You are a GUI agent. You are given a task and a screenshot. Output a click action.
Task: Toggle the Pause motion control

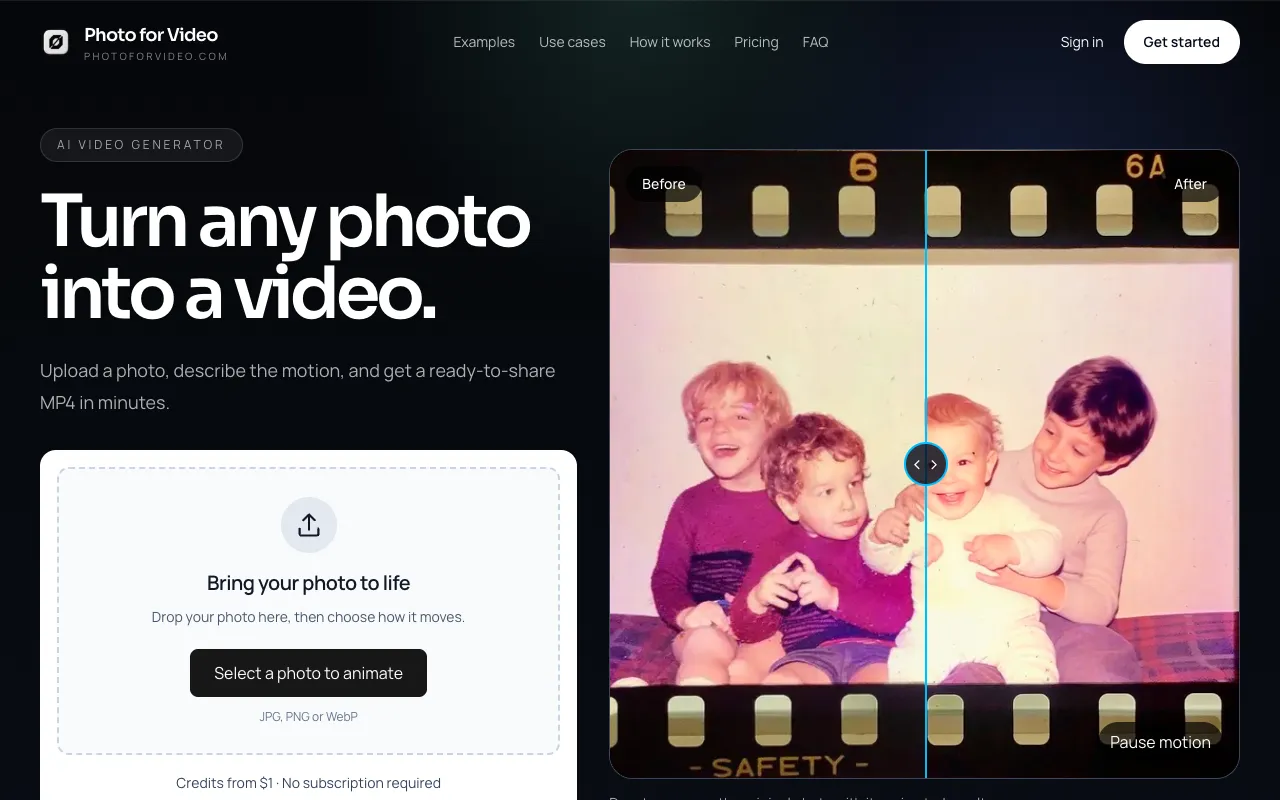pos(1160,742)
